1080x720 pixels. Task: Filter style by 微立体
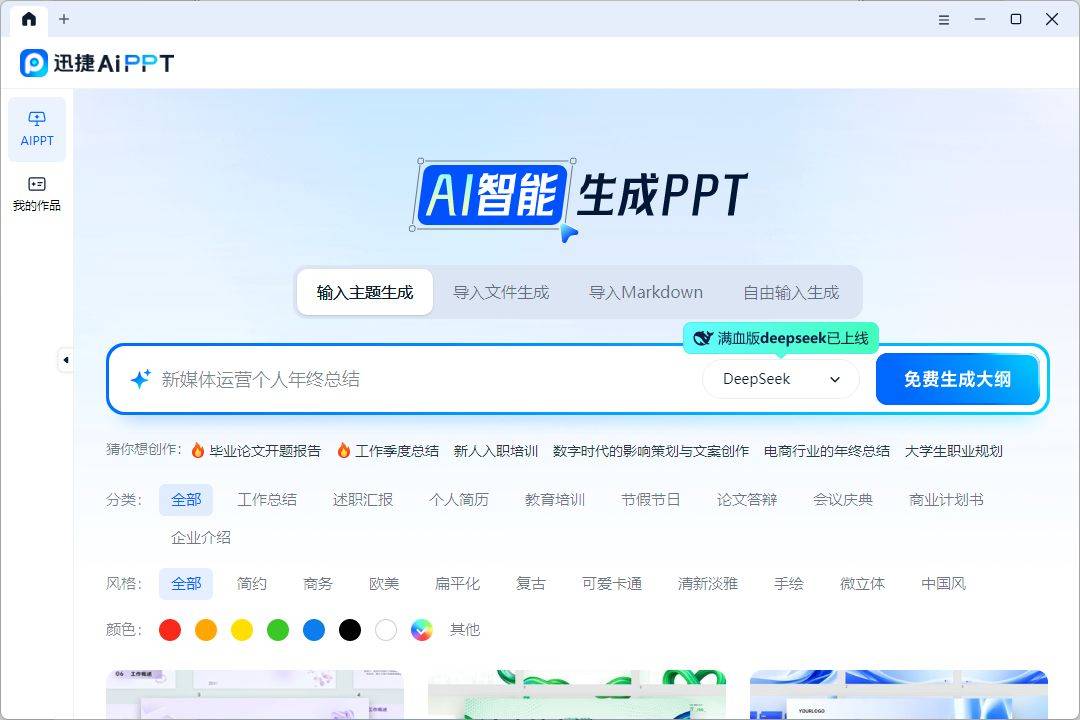[x=862, y=584]
